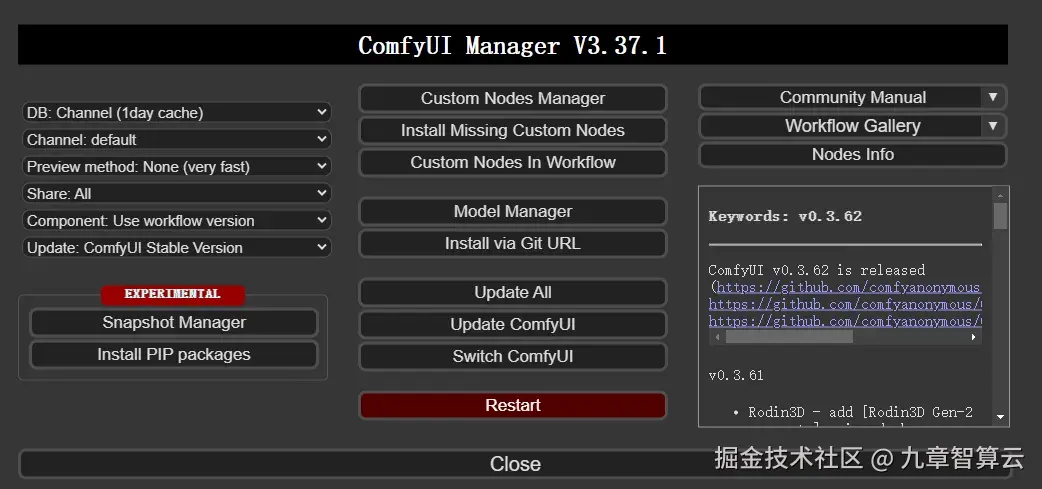Open the Custom Nodes Manager
1042x489 pixels.
(512, 98)
